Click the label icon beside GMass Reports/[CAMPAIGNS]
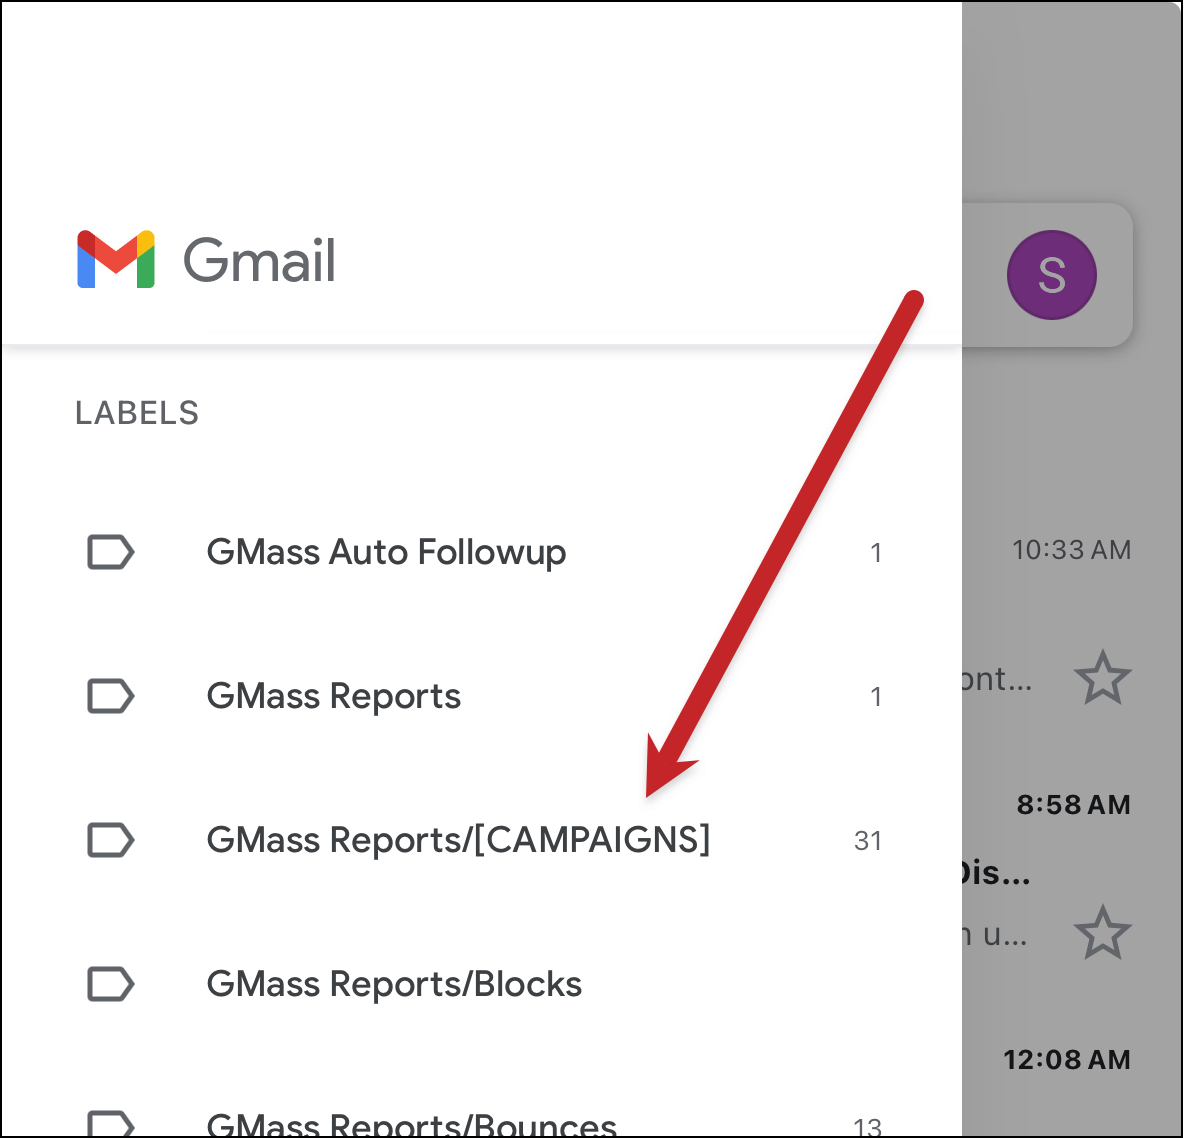Image resolution: width=1184 pixels, height=1138 pixels. point(110,840)
